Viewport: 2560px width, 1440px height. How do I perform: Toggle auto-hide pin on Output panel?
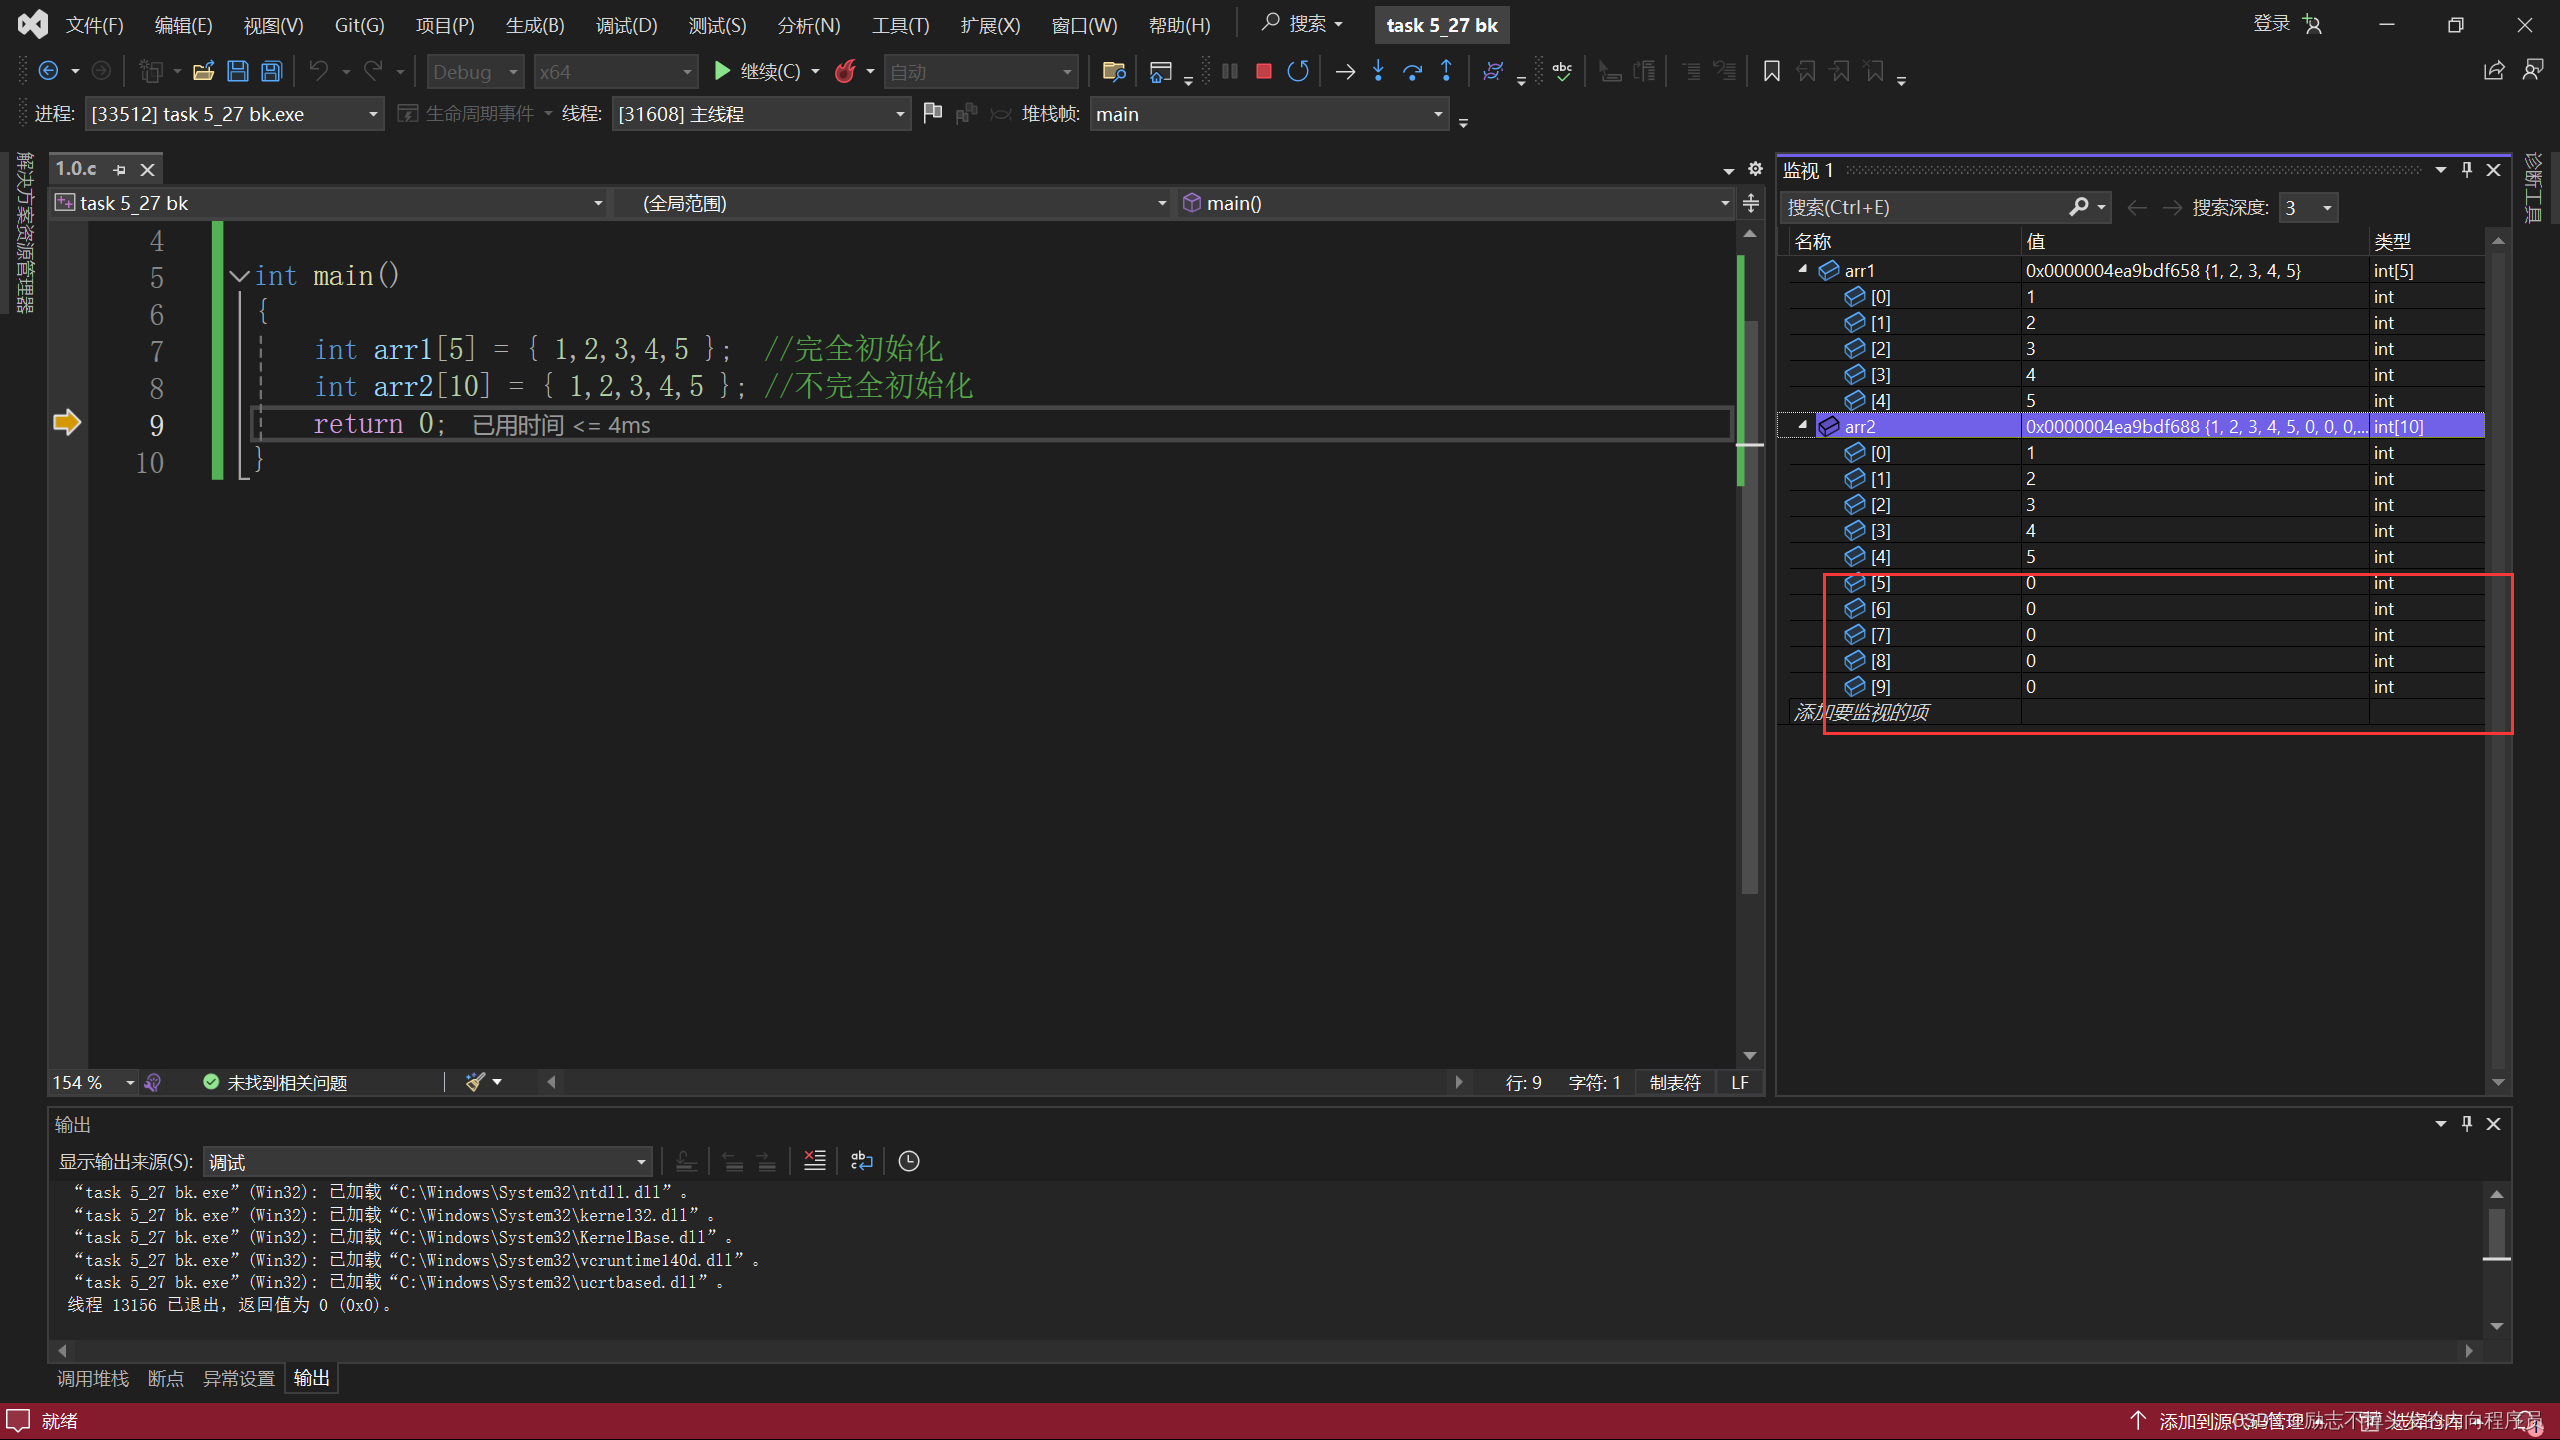click(x=2467, y=1124)
